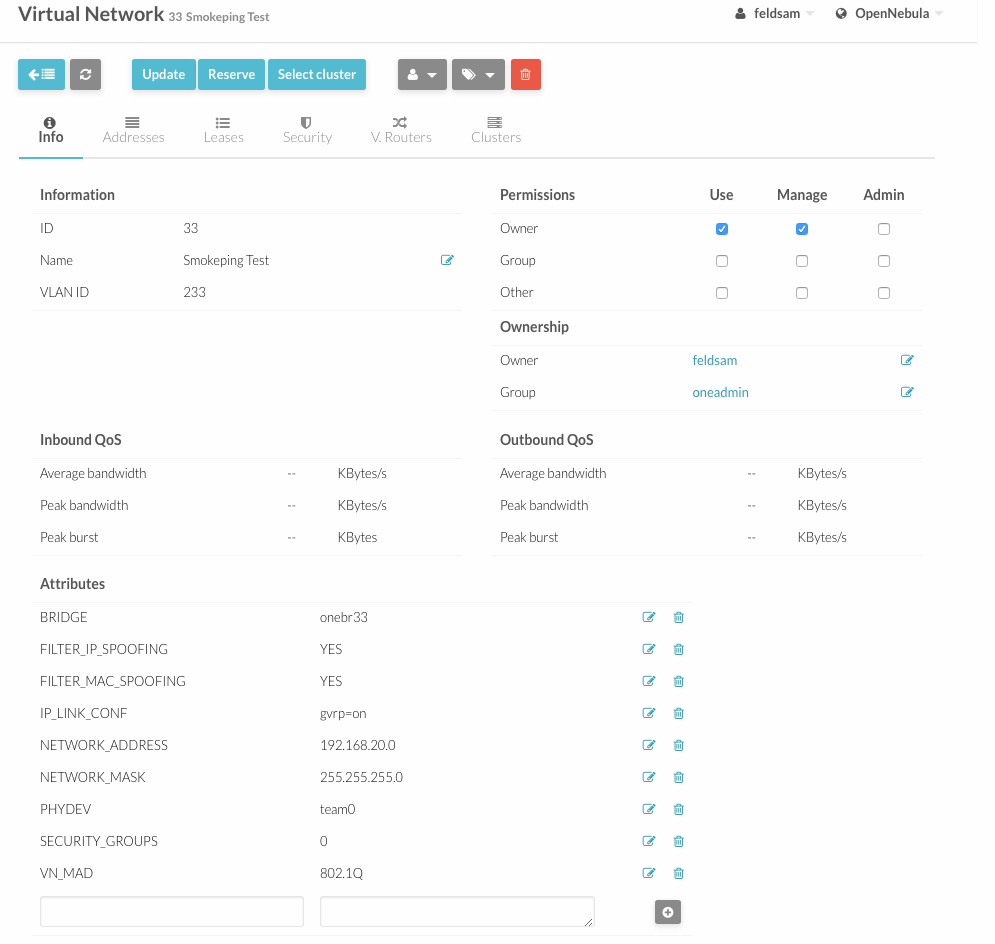Viewport: 995px width, 944px height.
Task: Enable Other Manage permission
Action: click(802, 292)
